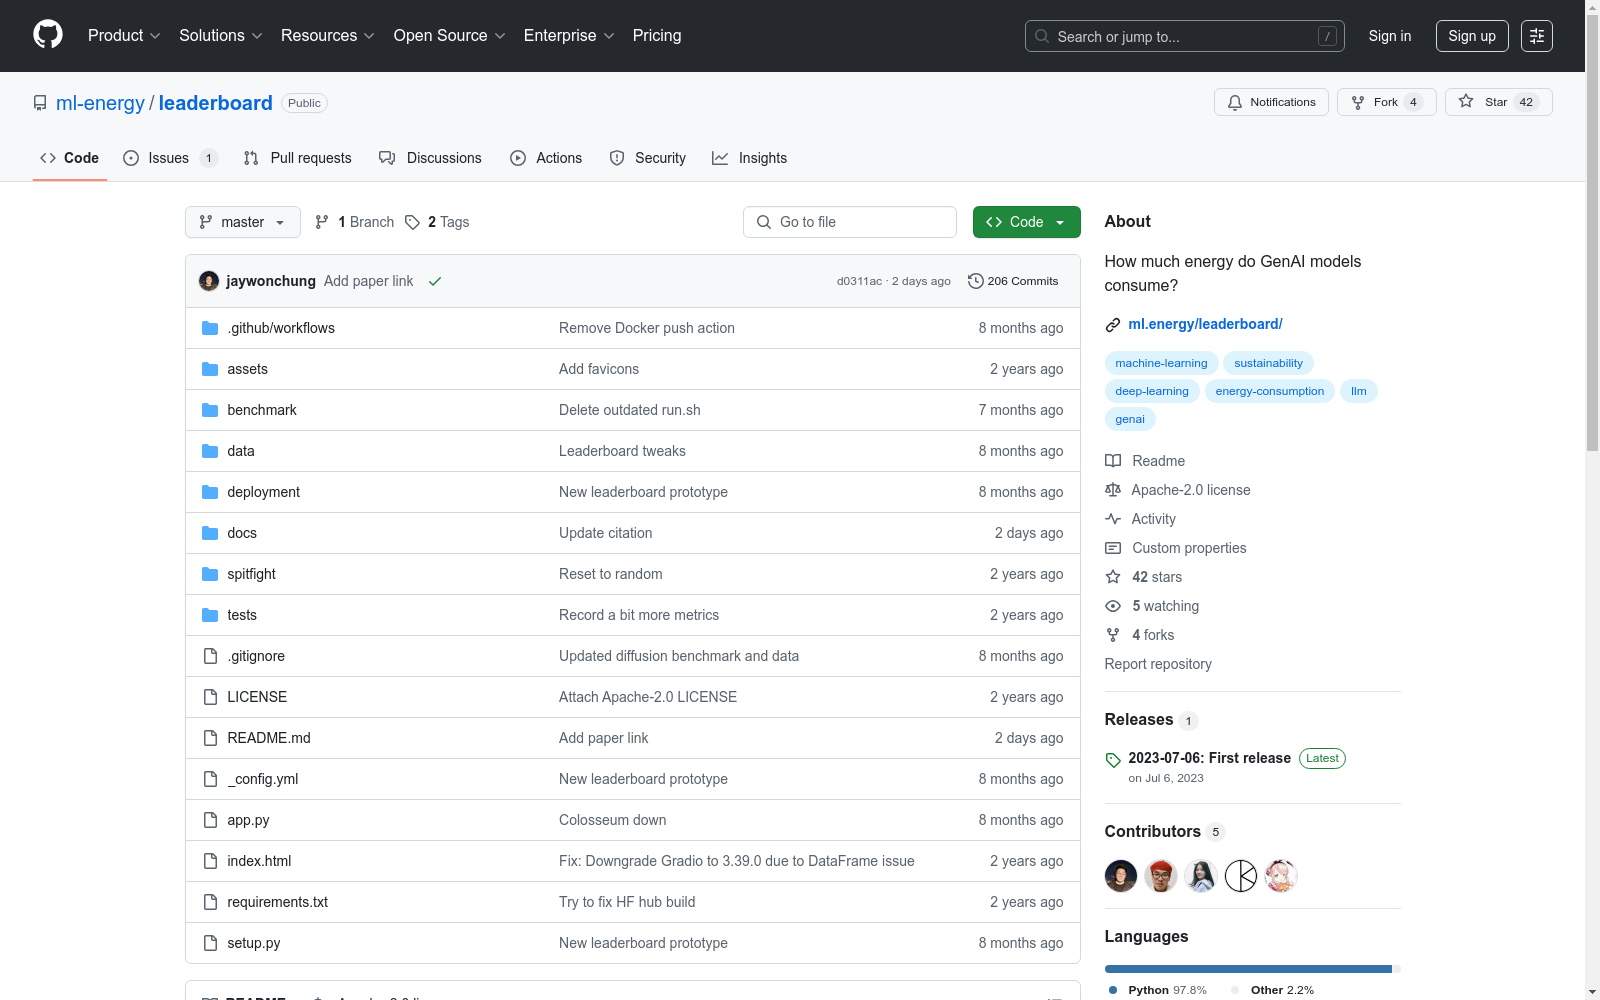Open the green Code dropdown button
This screenshot has height=1000, width=1600.
pyautogui.click(x=1027, y=222)
